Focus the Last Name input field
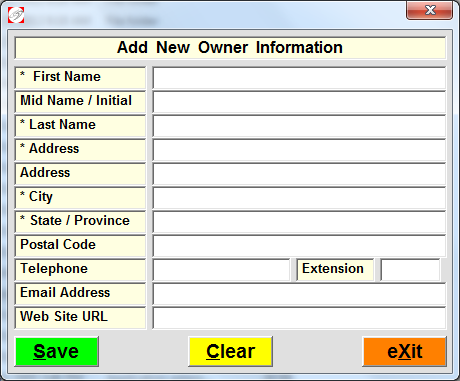Viewport: 460px width, 381px height. tap(299, 126)
